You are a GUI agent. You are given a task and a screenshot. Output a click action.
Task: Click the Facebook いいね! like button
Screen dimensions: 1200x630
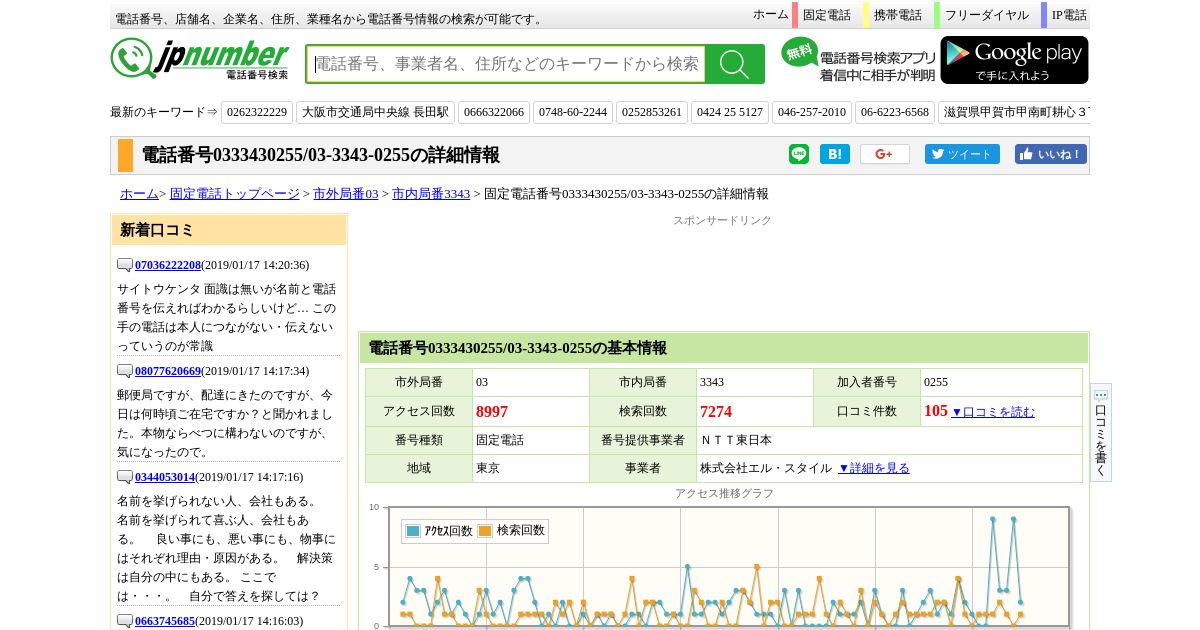pyautogui.click(x=1050, y=154)
